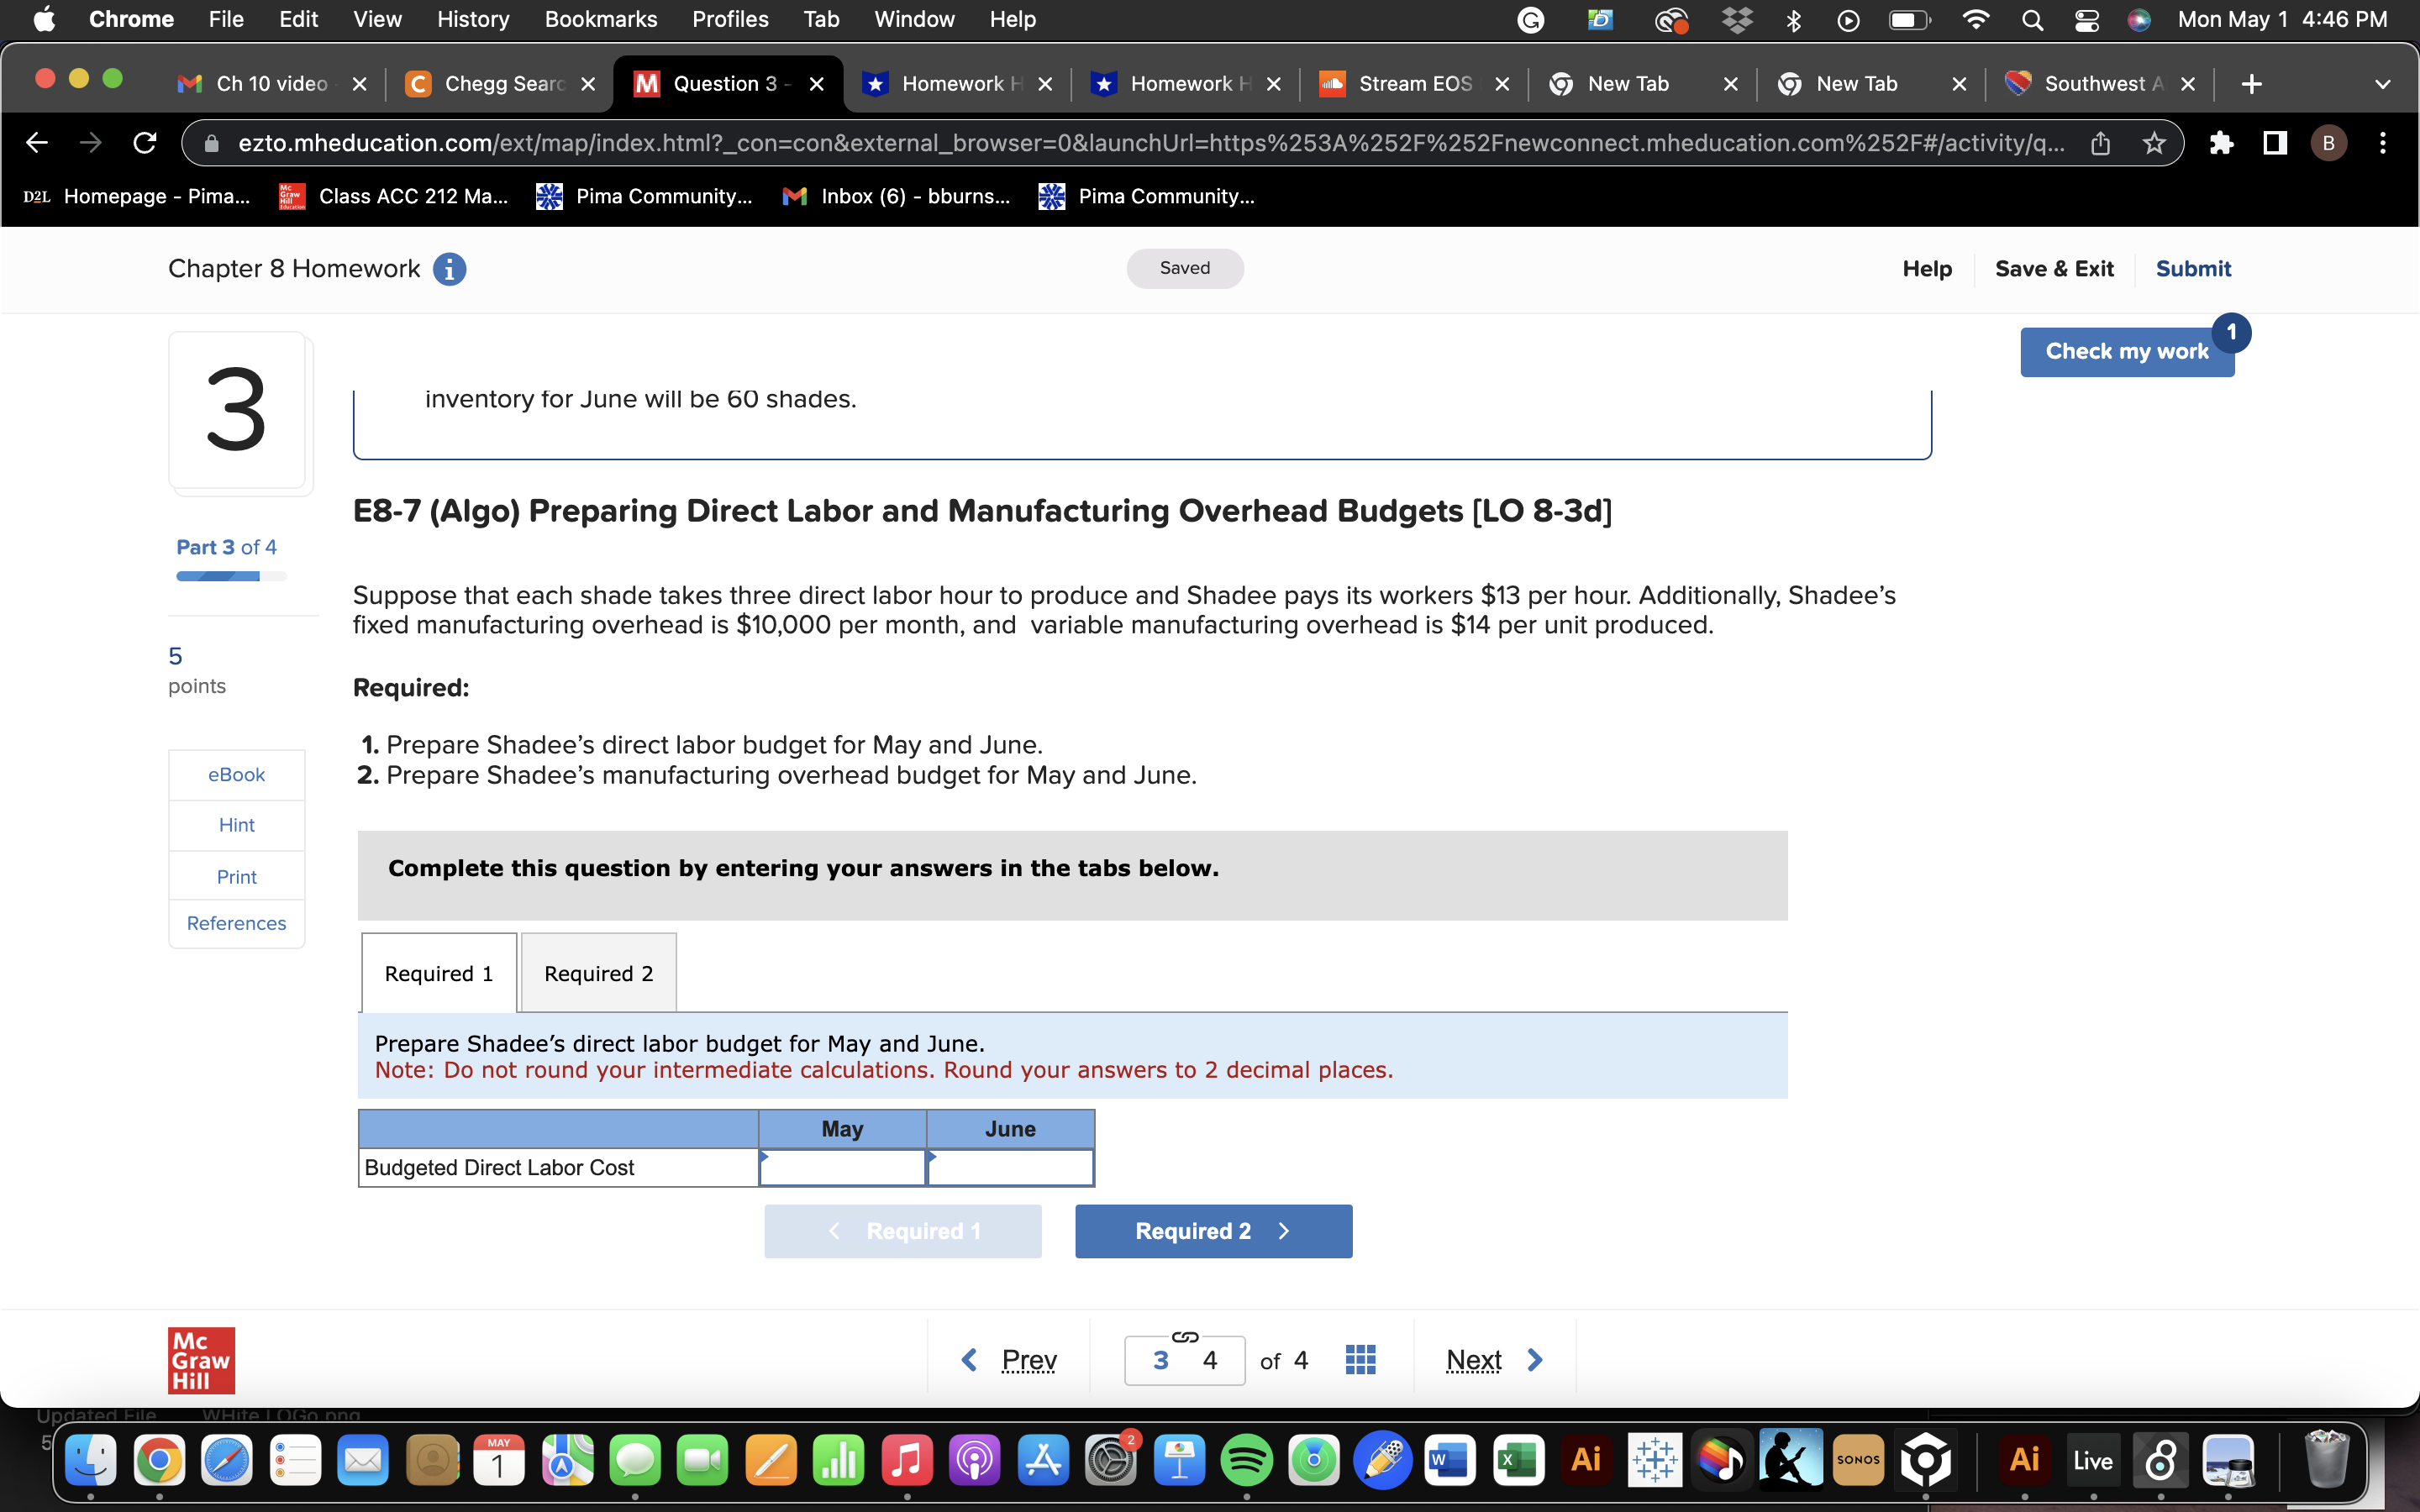
Task: Click the Part 3 of 4 progress bar
Action: pos(231,576)
